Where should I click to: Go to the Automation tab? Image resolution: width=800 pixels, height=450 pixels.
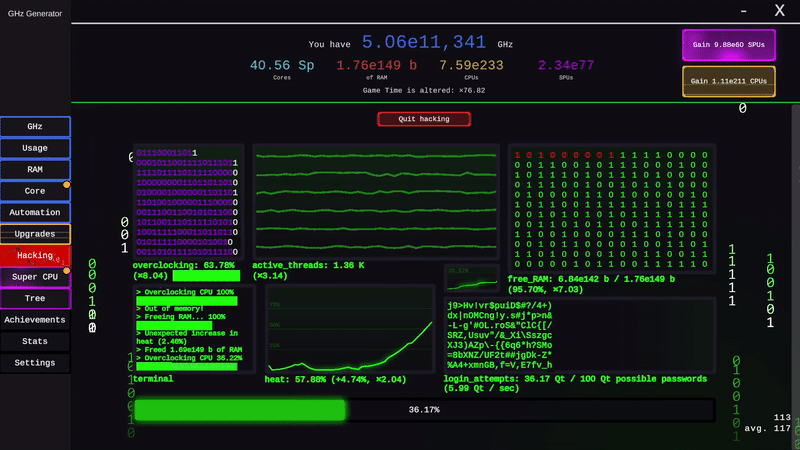35,212
